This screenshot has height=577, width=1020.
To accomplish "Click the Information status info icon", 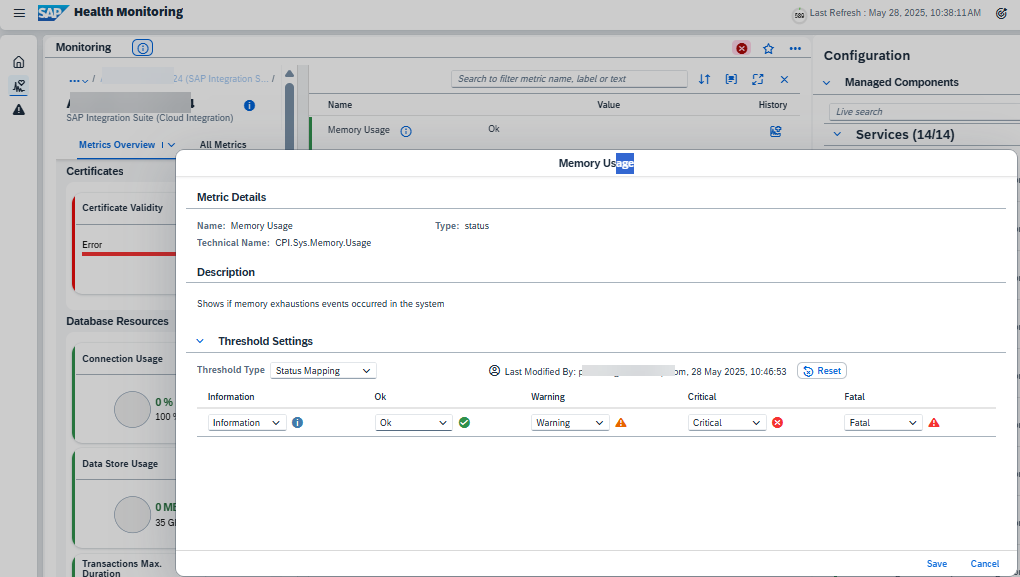I will [x=297, y=422].
